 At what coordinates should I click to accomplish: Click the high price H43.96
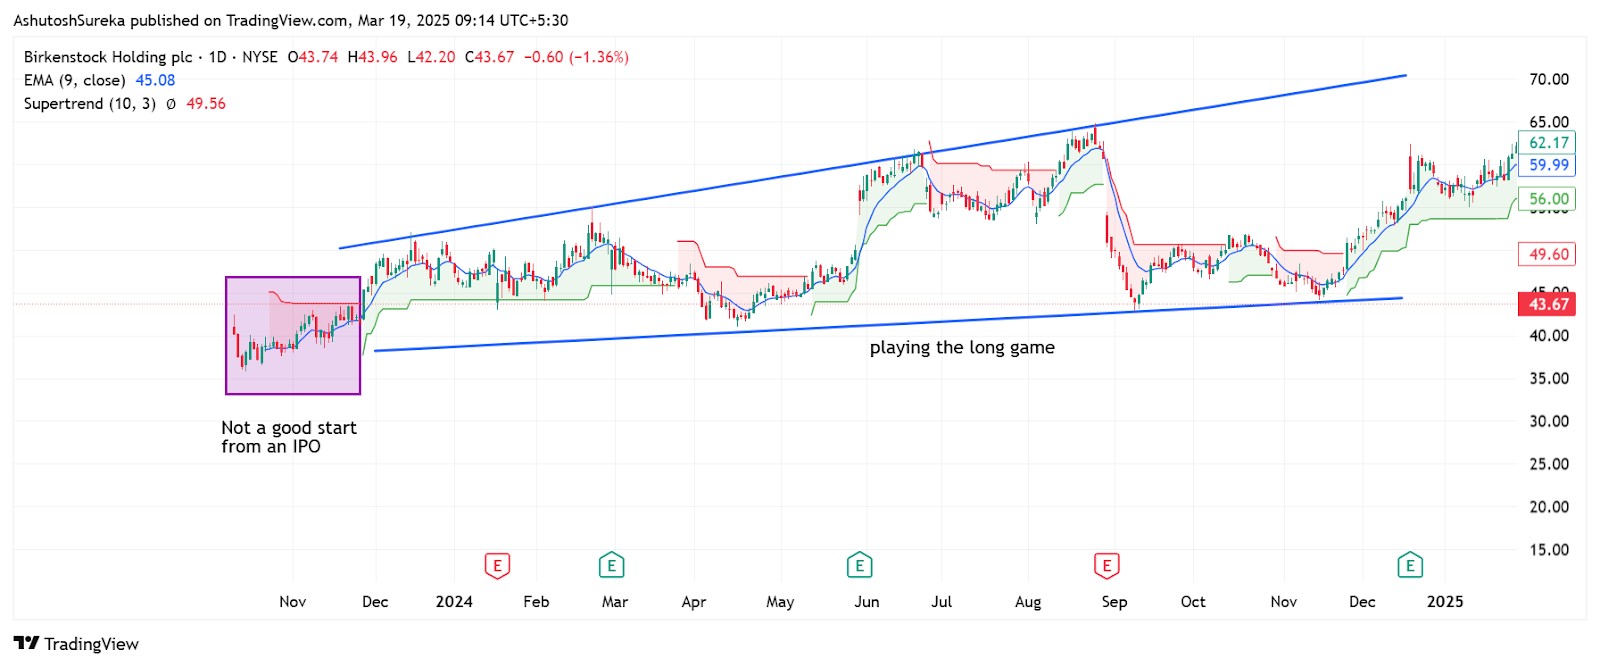pos(372,57)
